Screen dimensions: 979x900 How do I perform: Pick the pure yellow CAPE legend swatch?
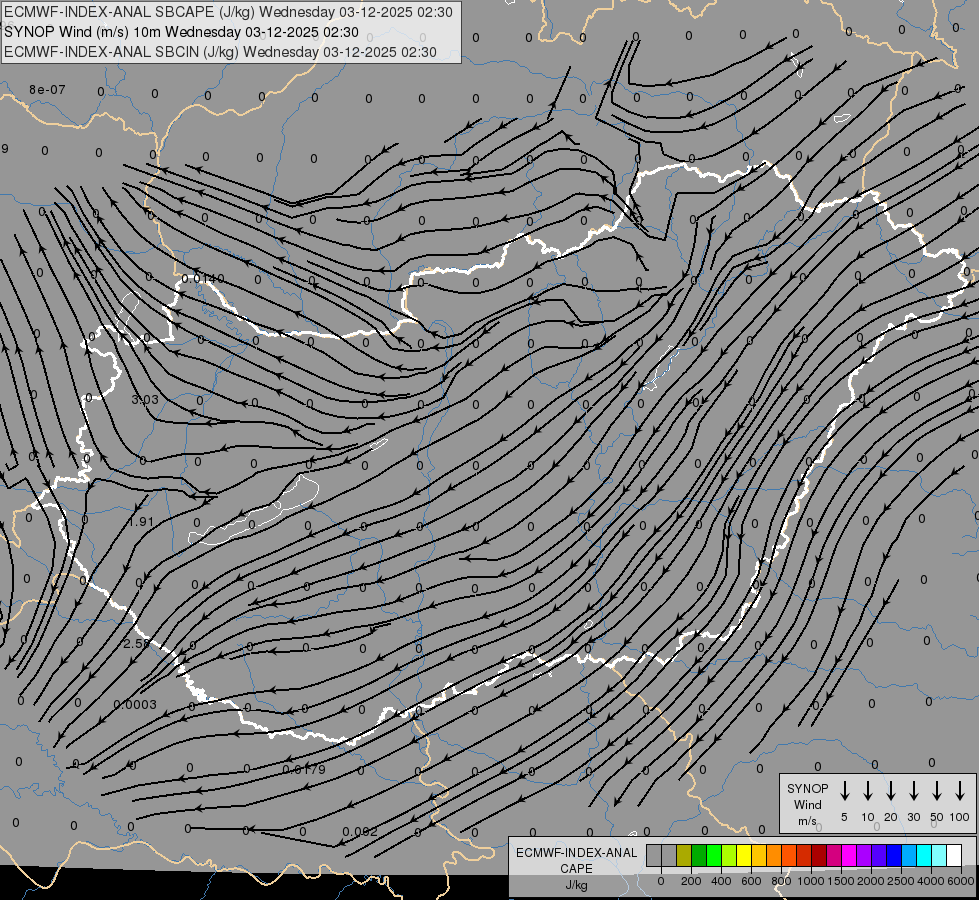[744, 855]
